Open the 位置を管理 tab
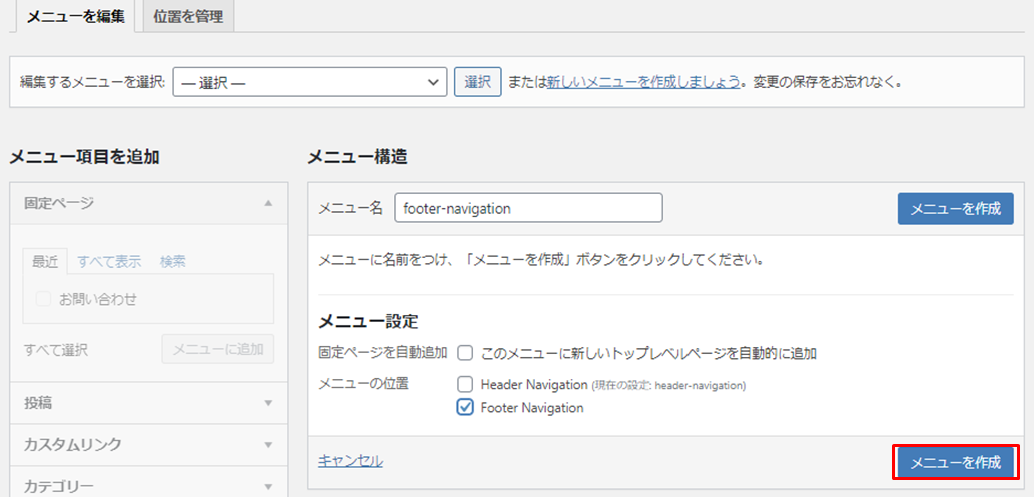The image size is (1034, 497). (x=188, y=17)
